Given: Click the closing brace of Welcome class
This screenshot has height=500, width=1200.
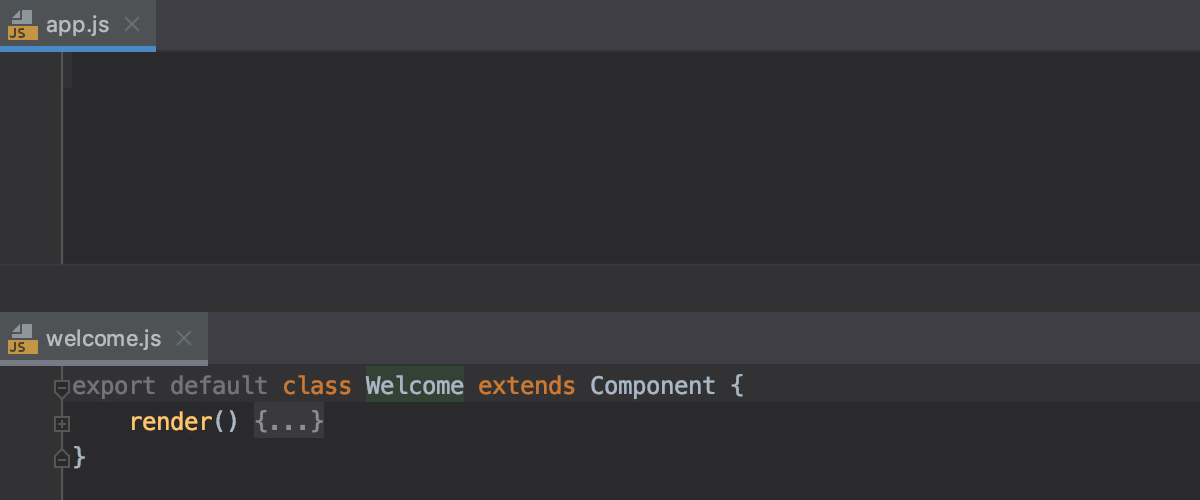Looking at the screenshot, I should [x=80, y=458].
